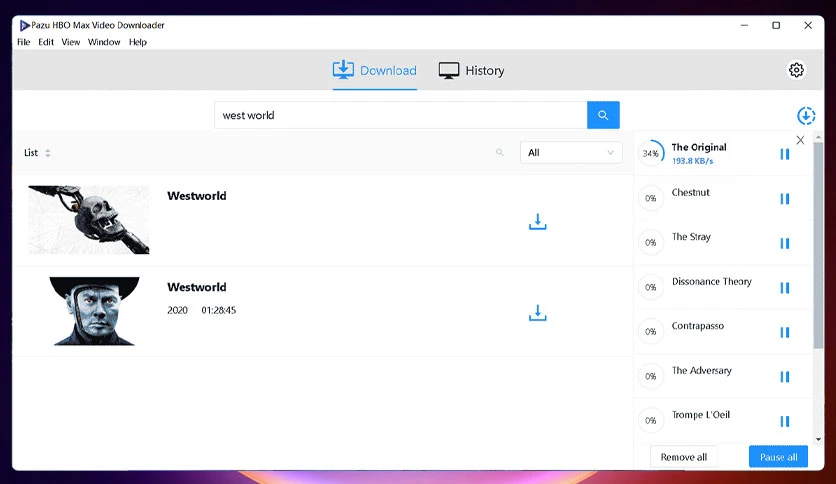The width and height of the screenshot is (836, 484).
Task: Click the Dissonance Theory episode title
Action: (712, 281)
